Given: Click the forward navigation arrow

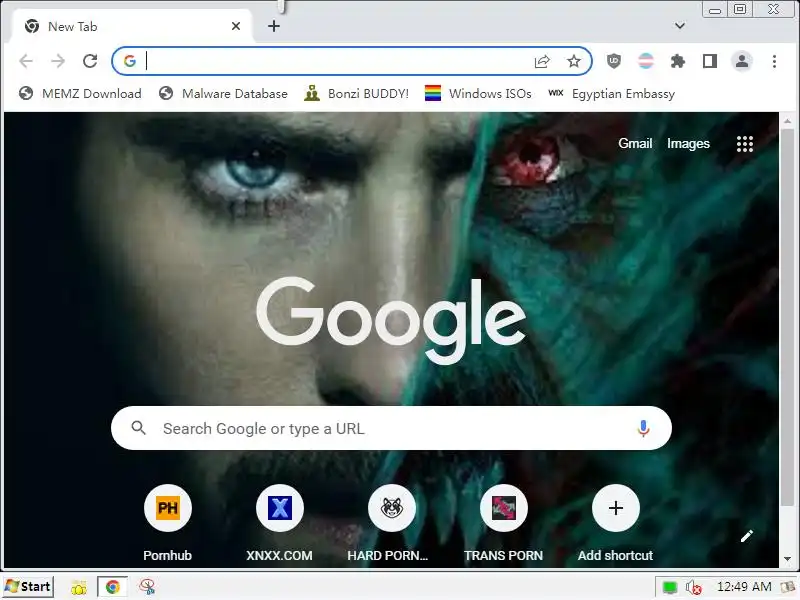Looking at the screenshot, I should pyautogui.click(x=58, y=61).
